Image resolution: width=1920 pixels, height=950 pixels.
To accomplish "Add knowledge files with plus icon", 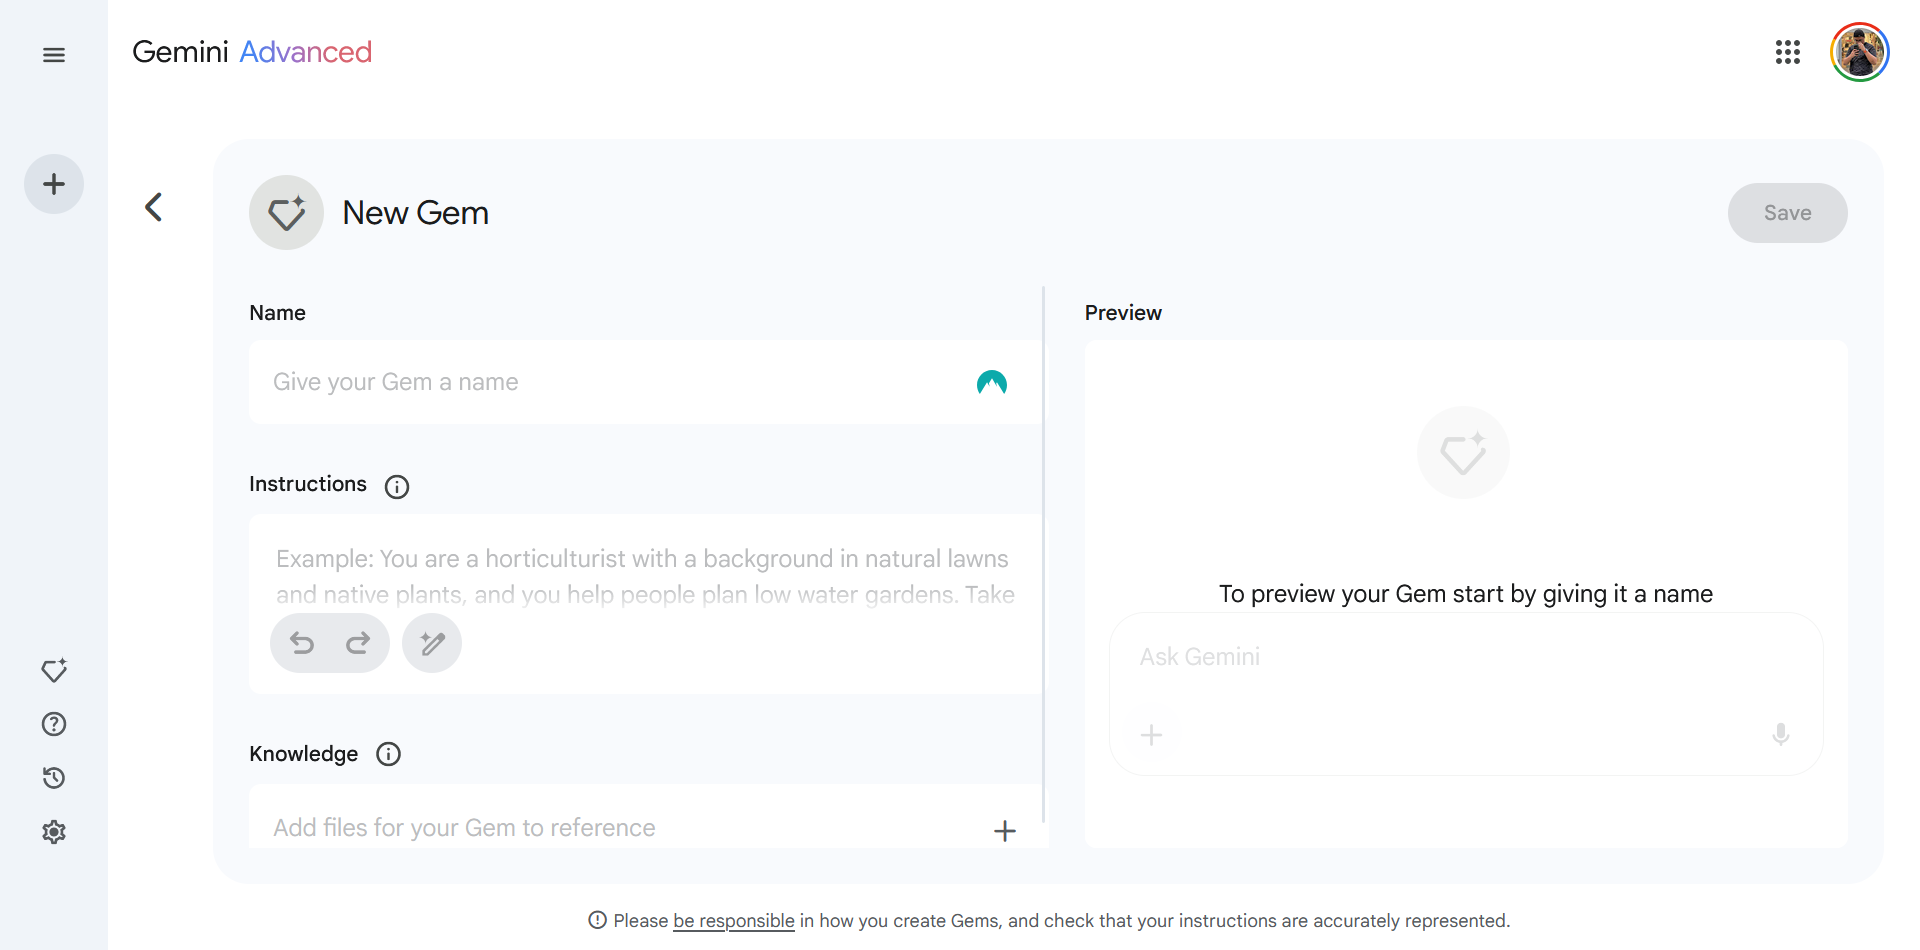I will coord(1005,830).
